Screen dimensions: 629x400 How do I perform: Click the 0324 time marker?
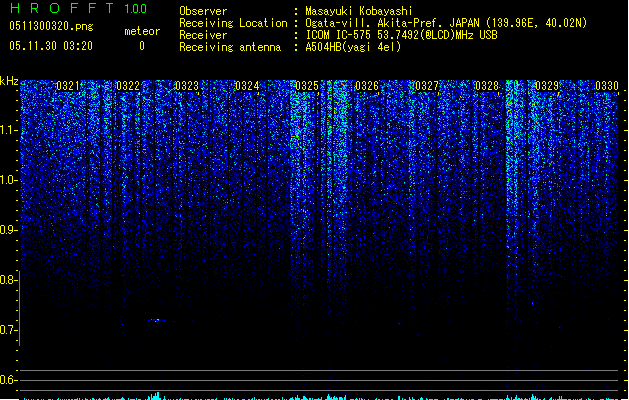tap(247, 86)
